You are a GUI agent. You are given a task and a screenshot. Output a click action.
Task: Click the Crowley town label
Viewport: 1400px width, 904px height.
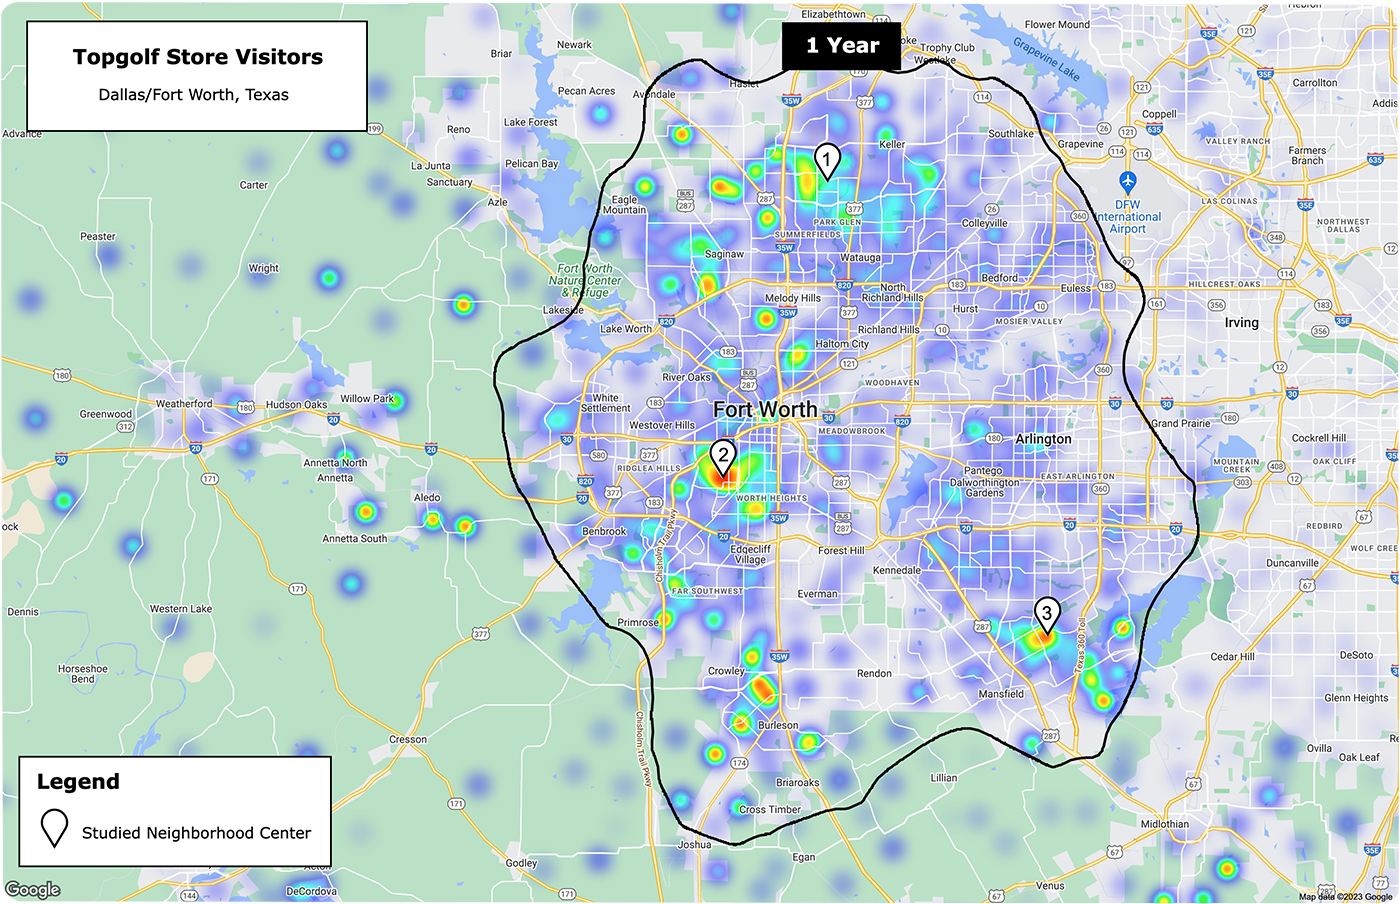(726, 671)
